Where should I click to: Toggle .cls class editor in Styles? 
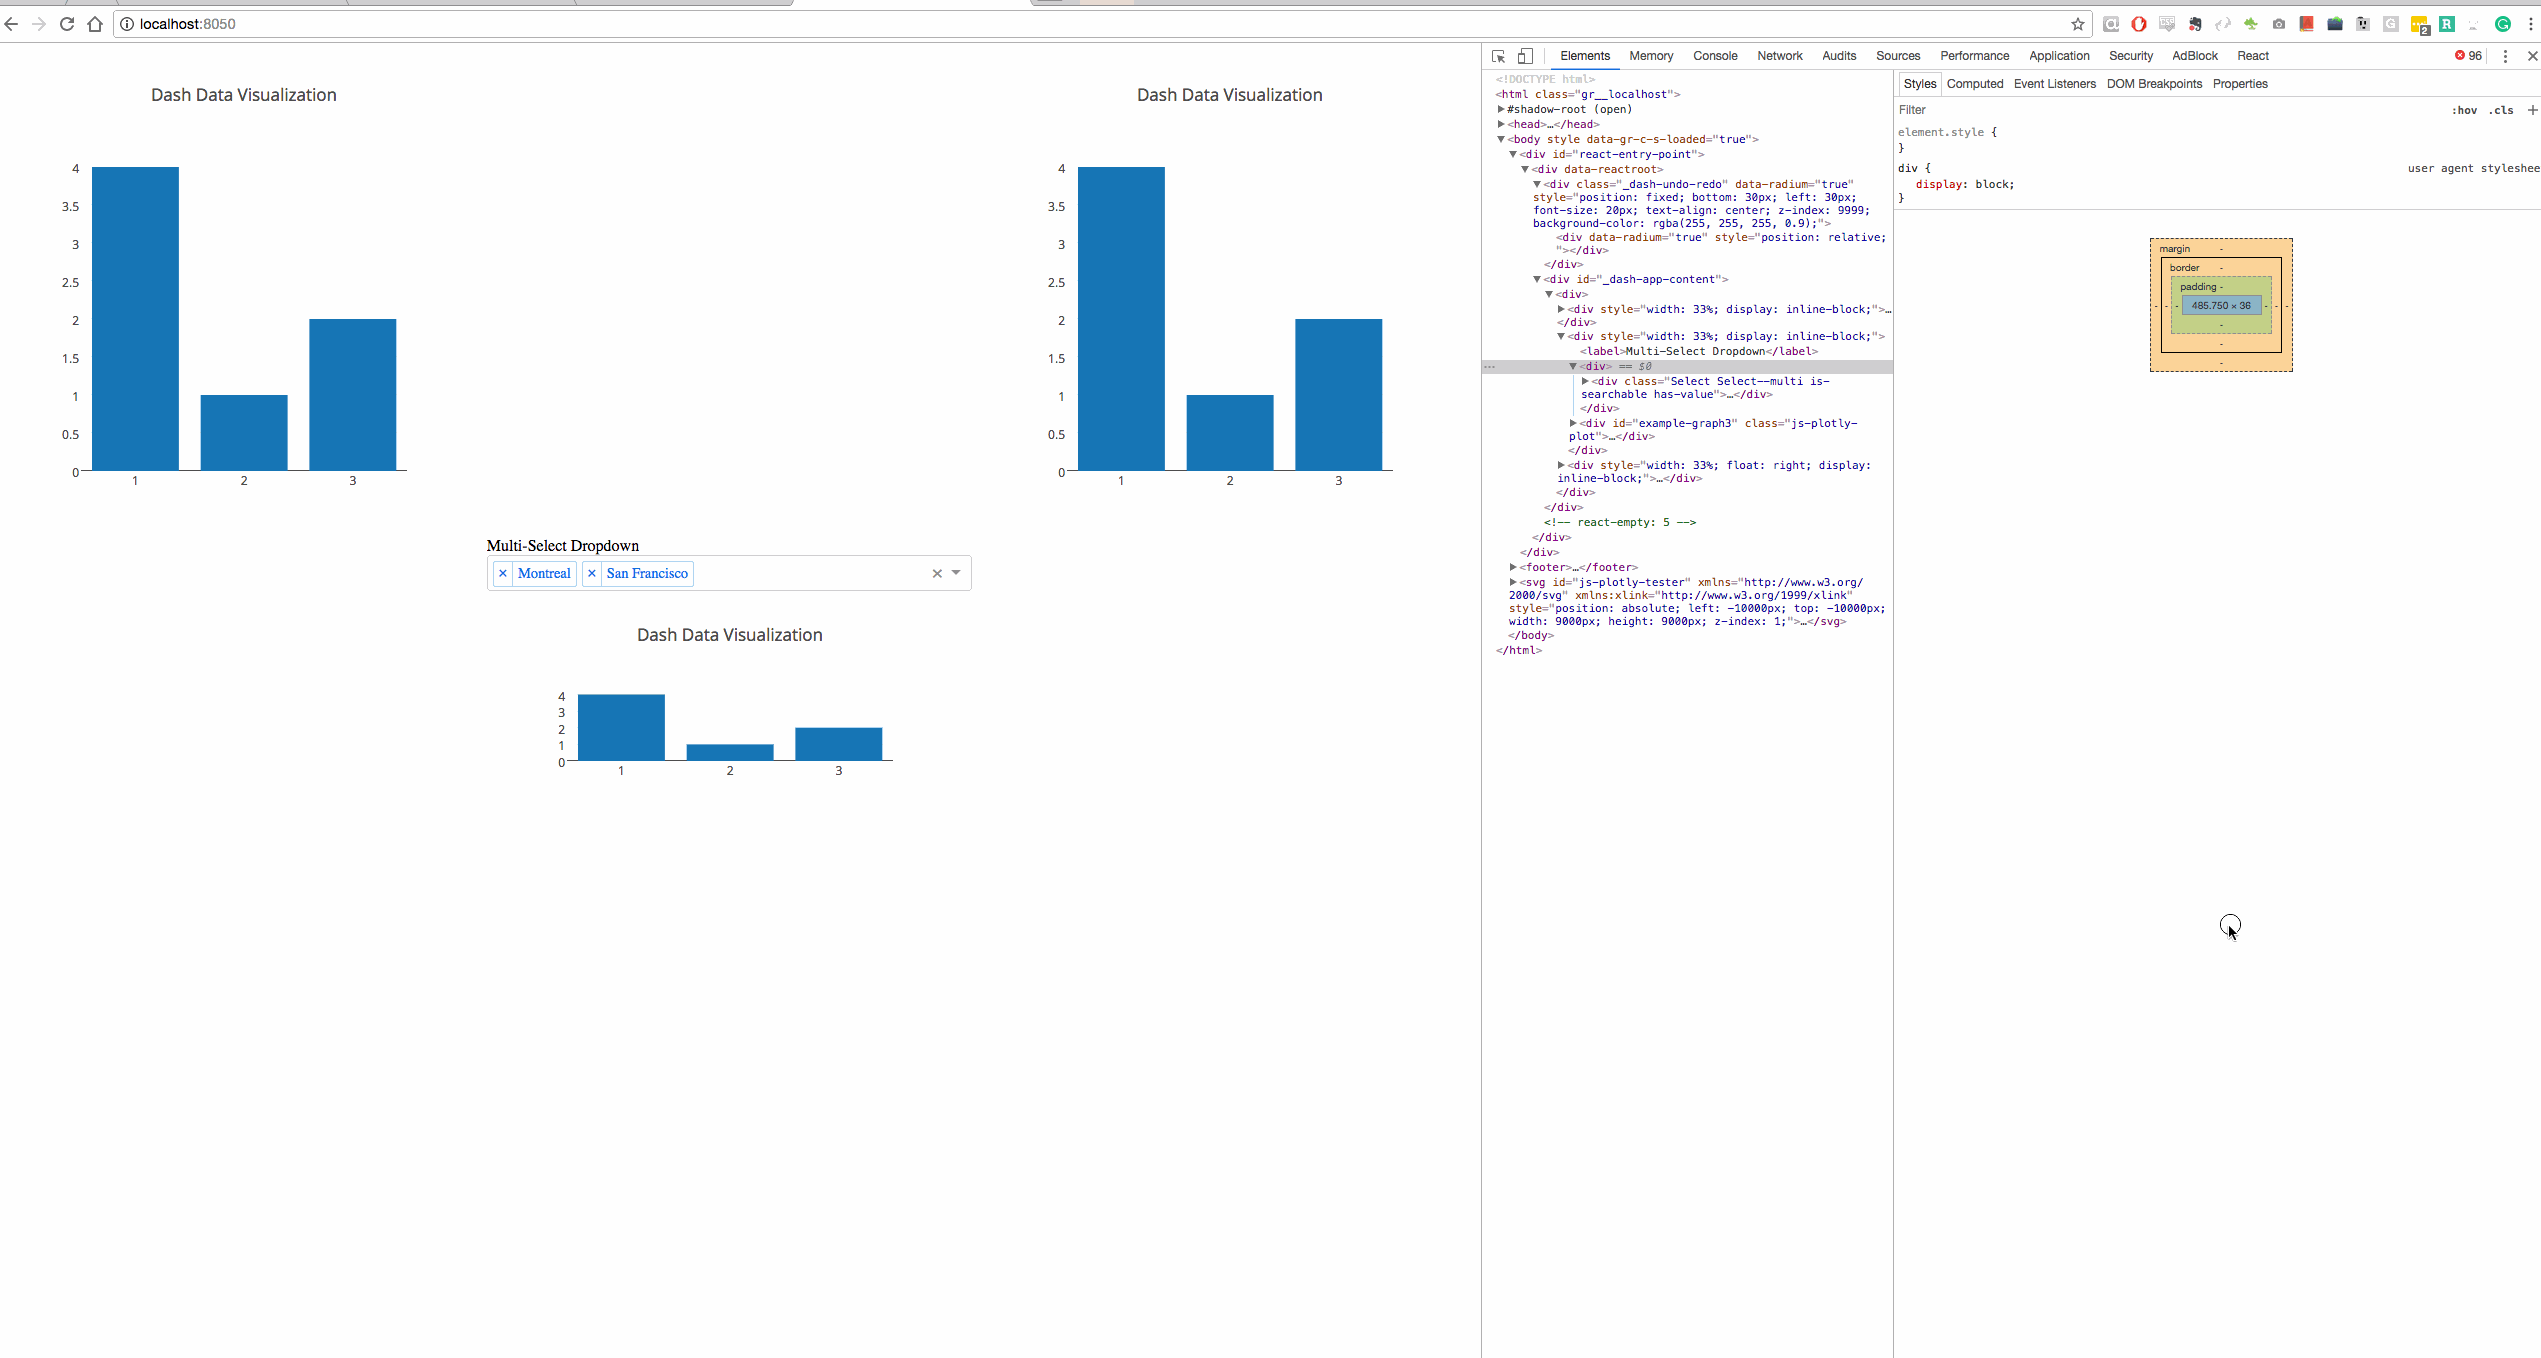click(2501, 110)
